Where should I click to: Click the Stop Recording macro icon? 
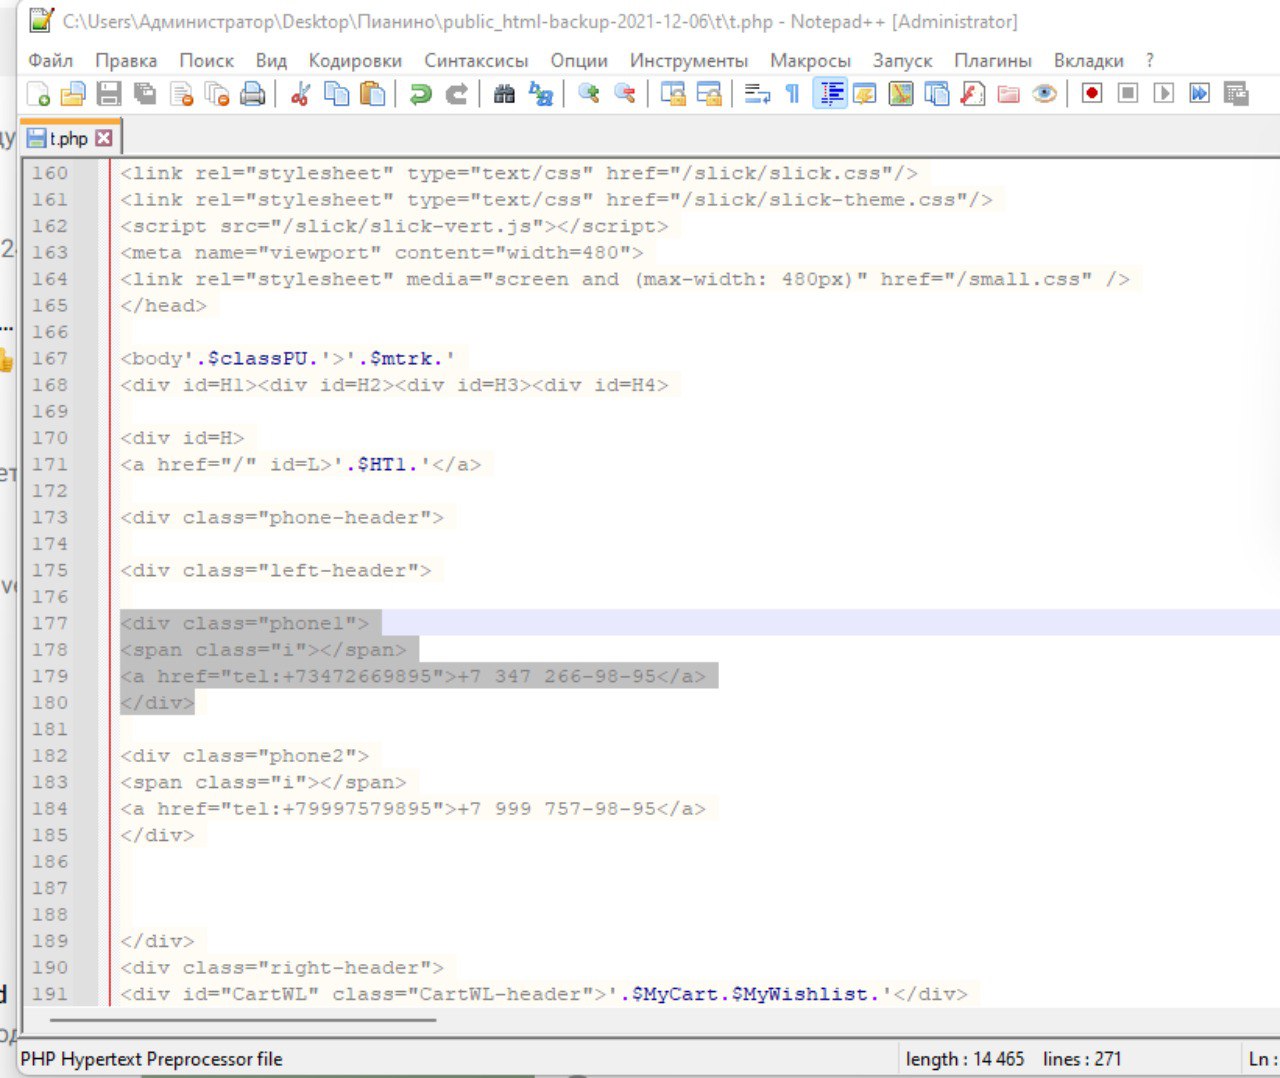pos(1128,94)
